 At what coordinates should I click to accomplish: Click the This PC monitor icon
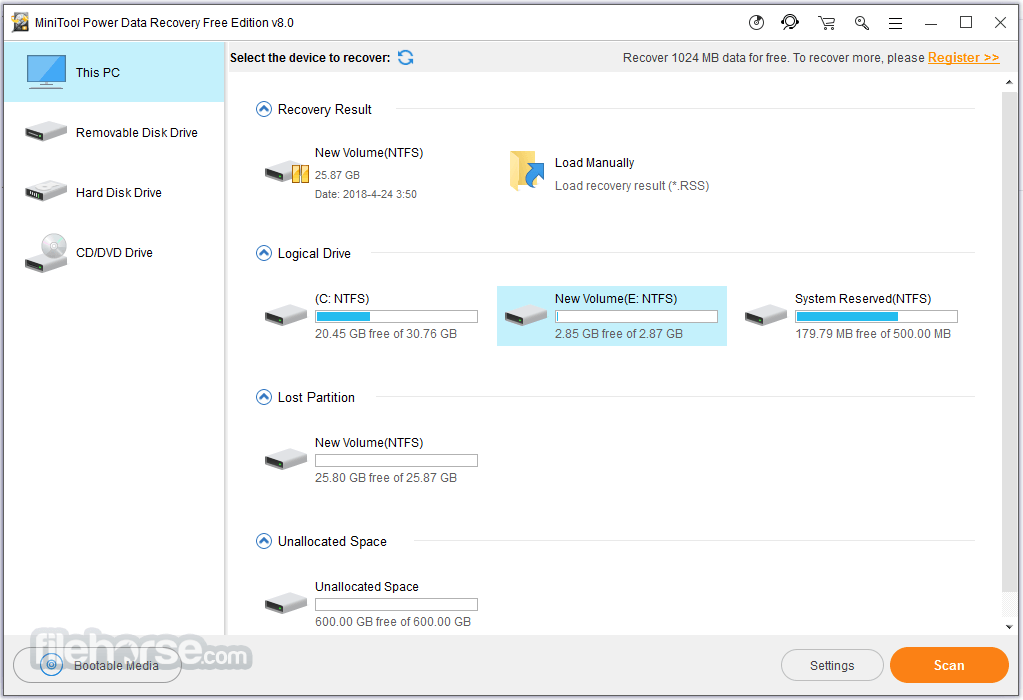point(46,72)
